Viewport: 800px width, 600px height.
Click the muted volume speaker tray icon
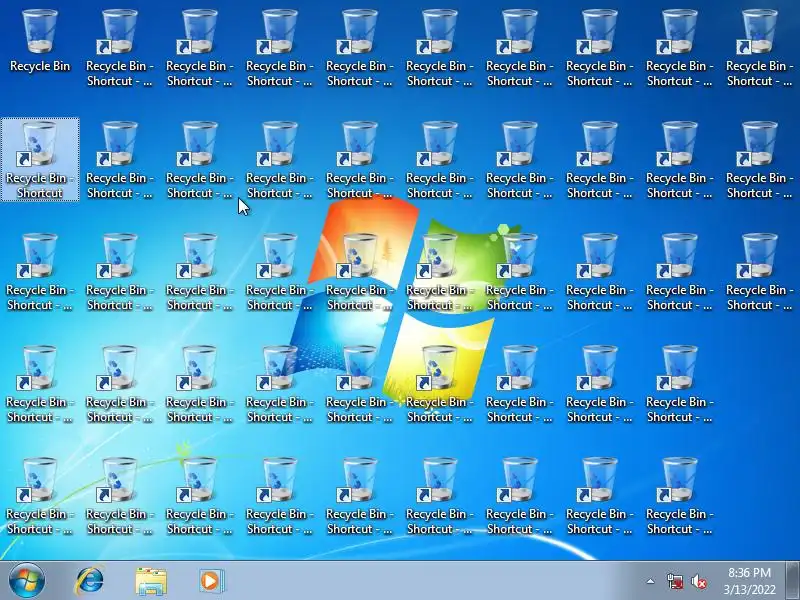pos(698,581)
